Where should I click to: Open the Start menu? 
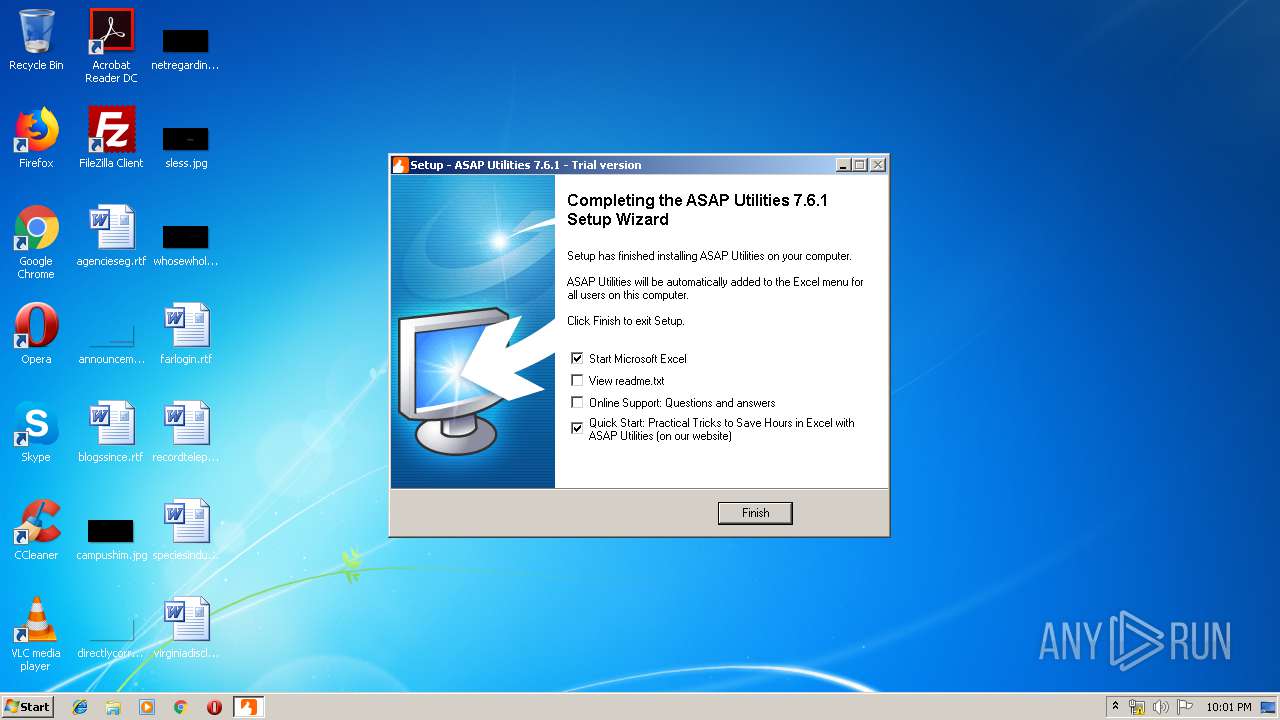coord(28,707)
